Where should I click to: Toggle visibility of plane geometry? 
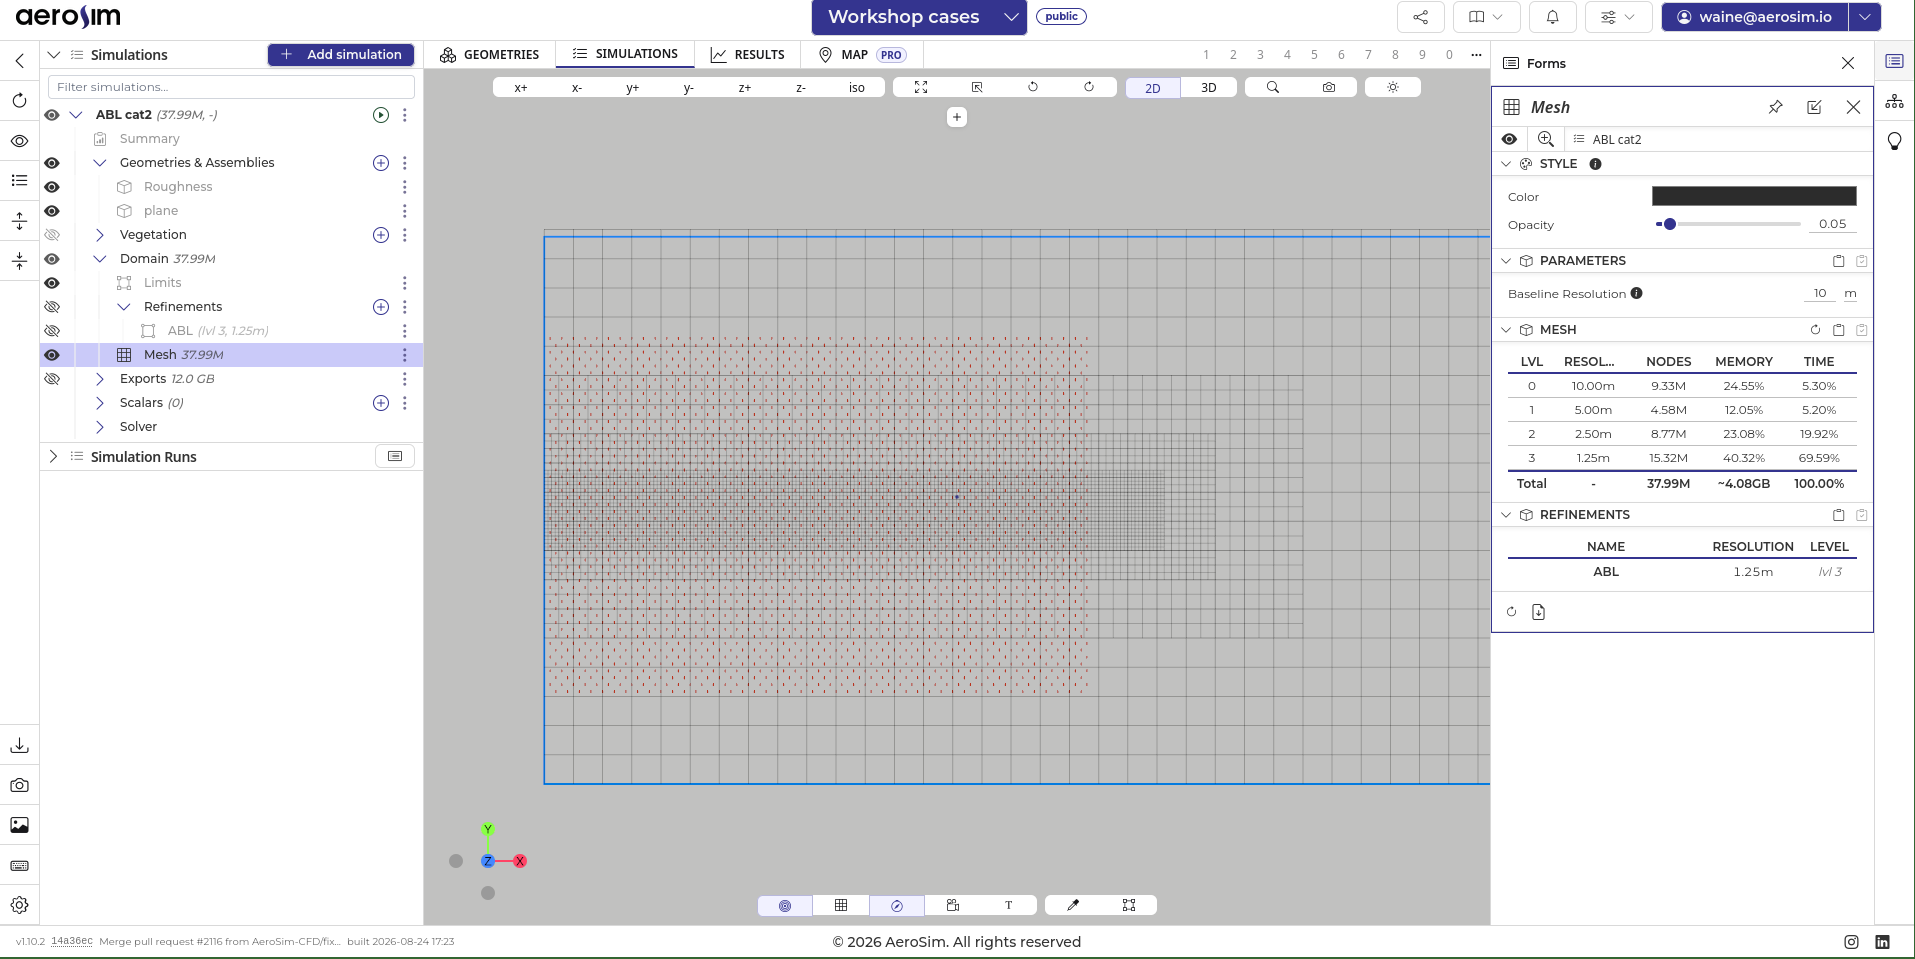tap(52, 211)
